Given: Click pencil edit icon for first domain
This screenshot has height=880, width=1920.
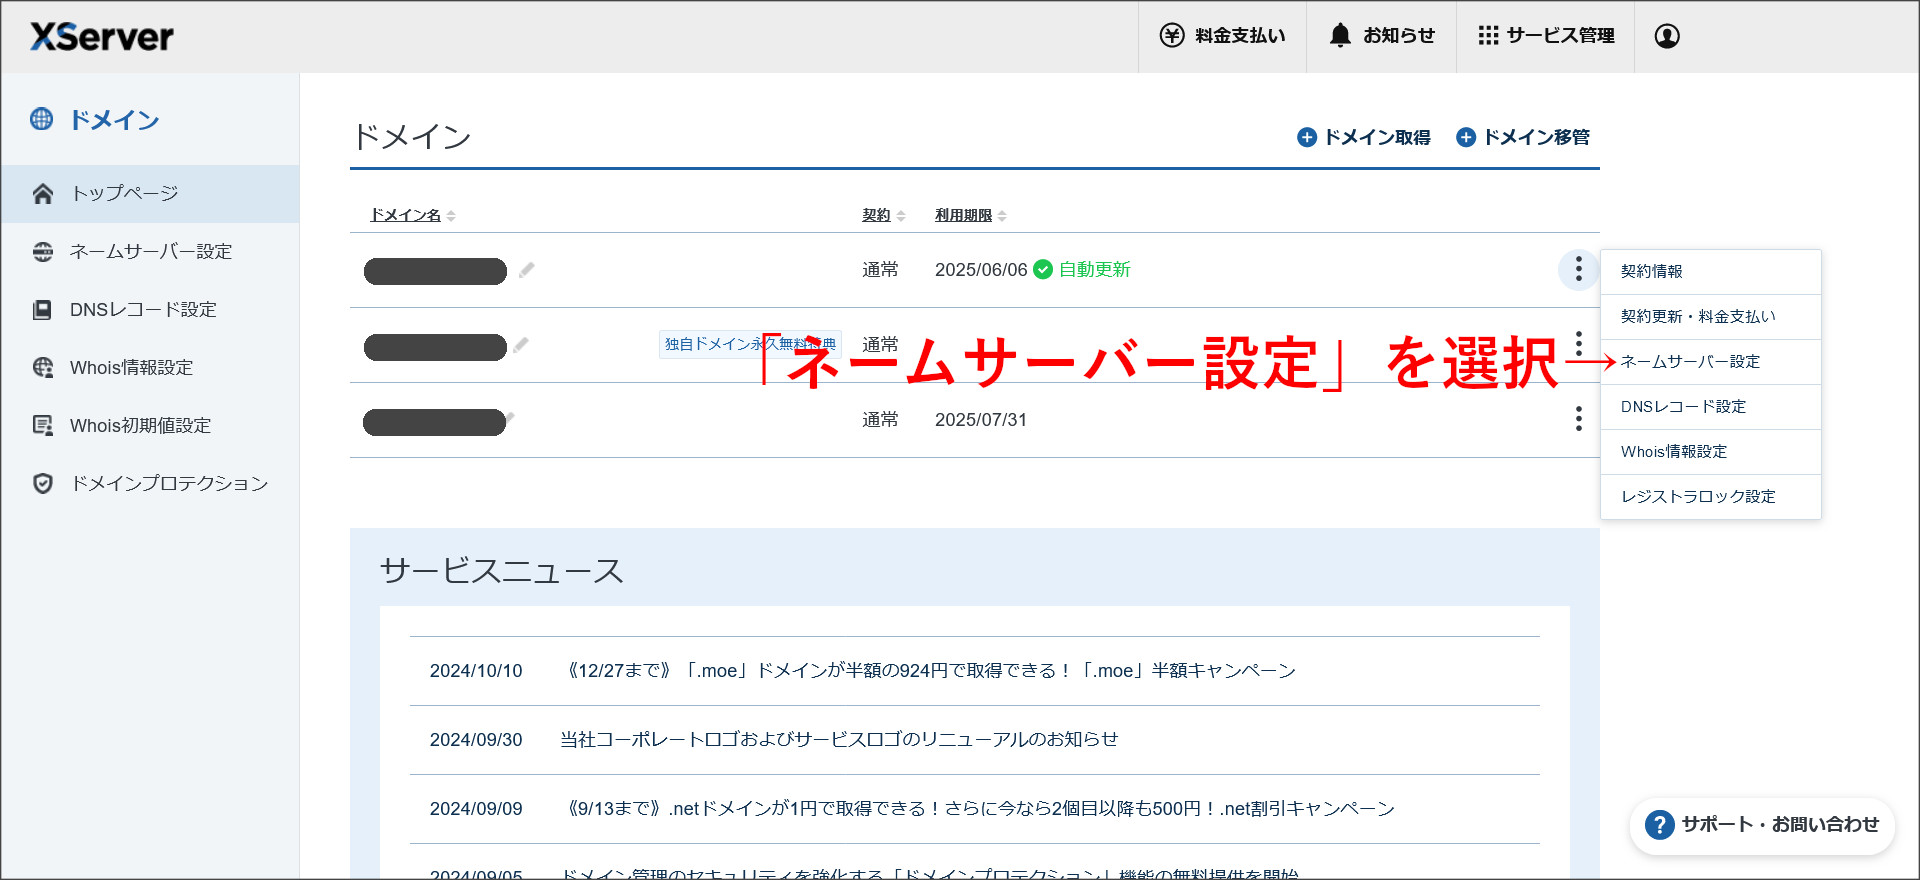Looking at the screenshot, I should click(526, 270).
